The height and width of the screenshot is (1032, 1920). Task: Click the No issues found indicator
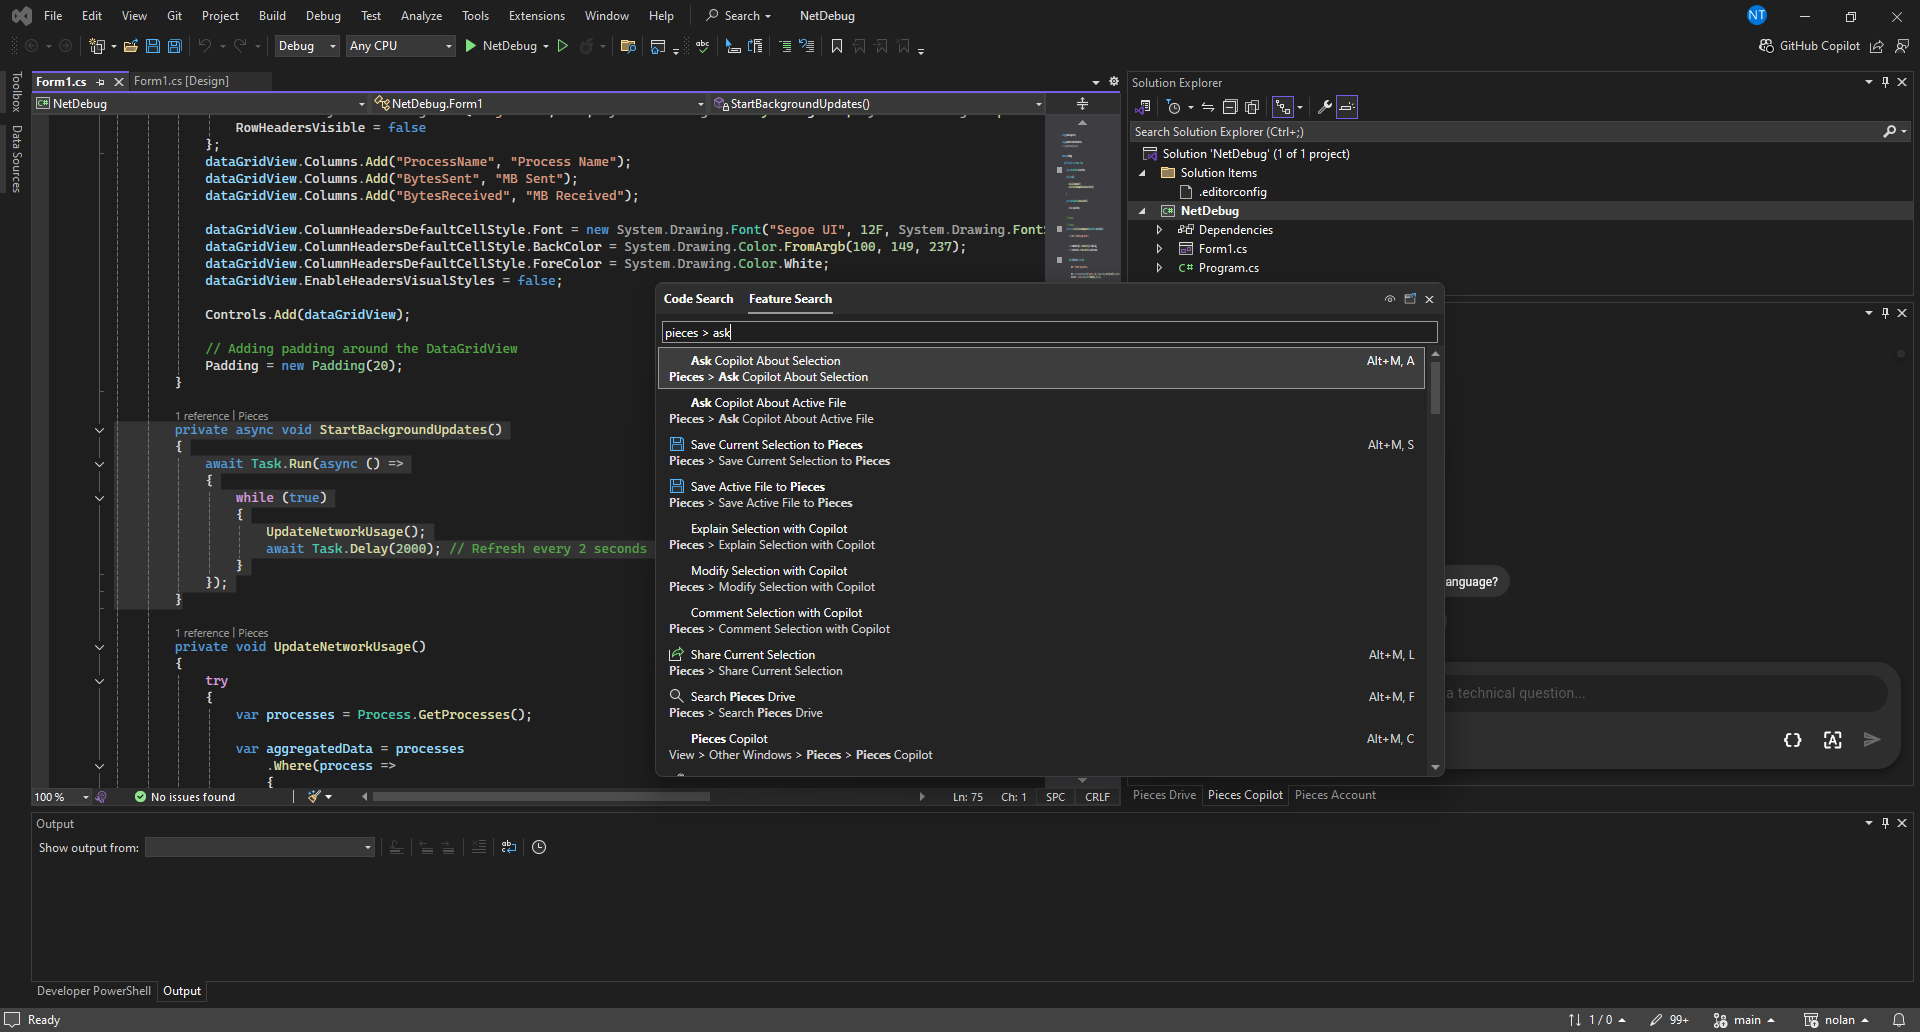point(185,797)
